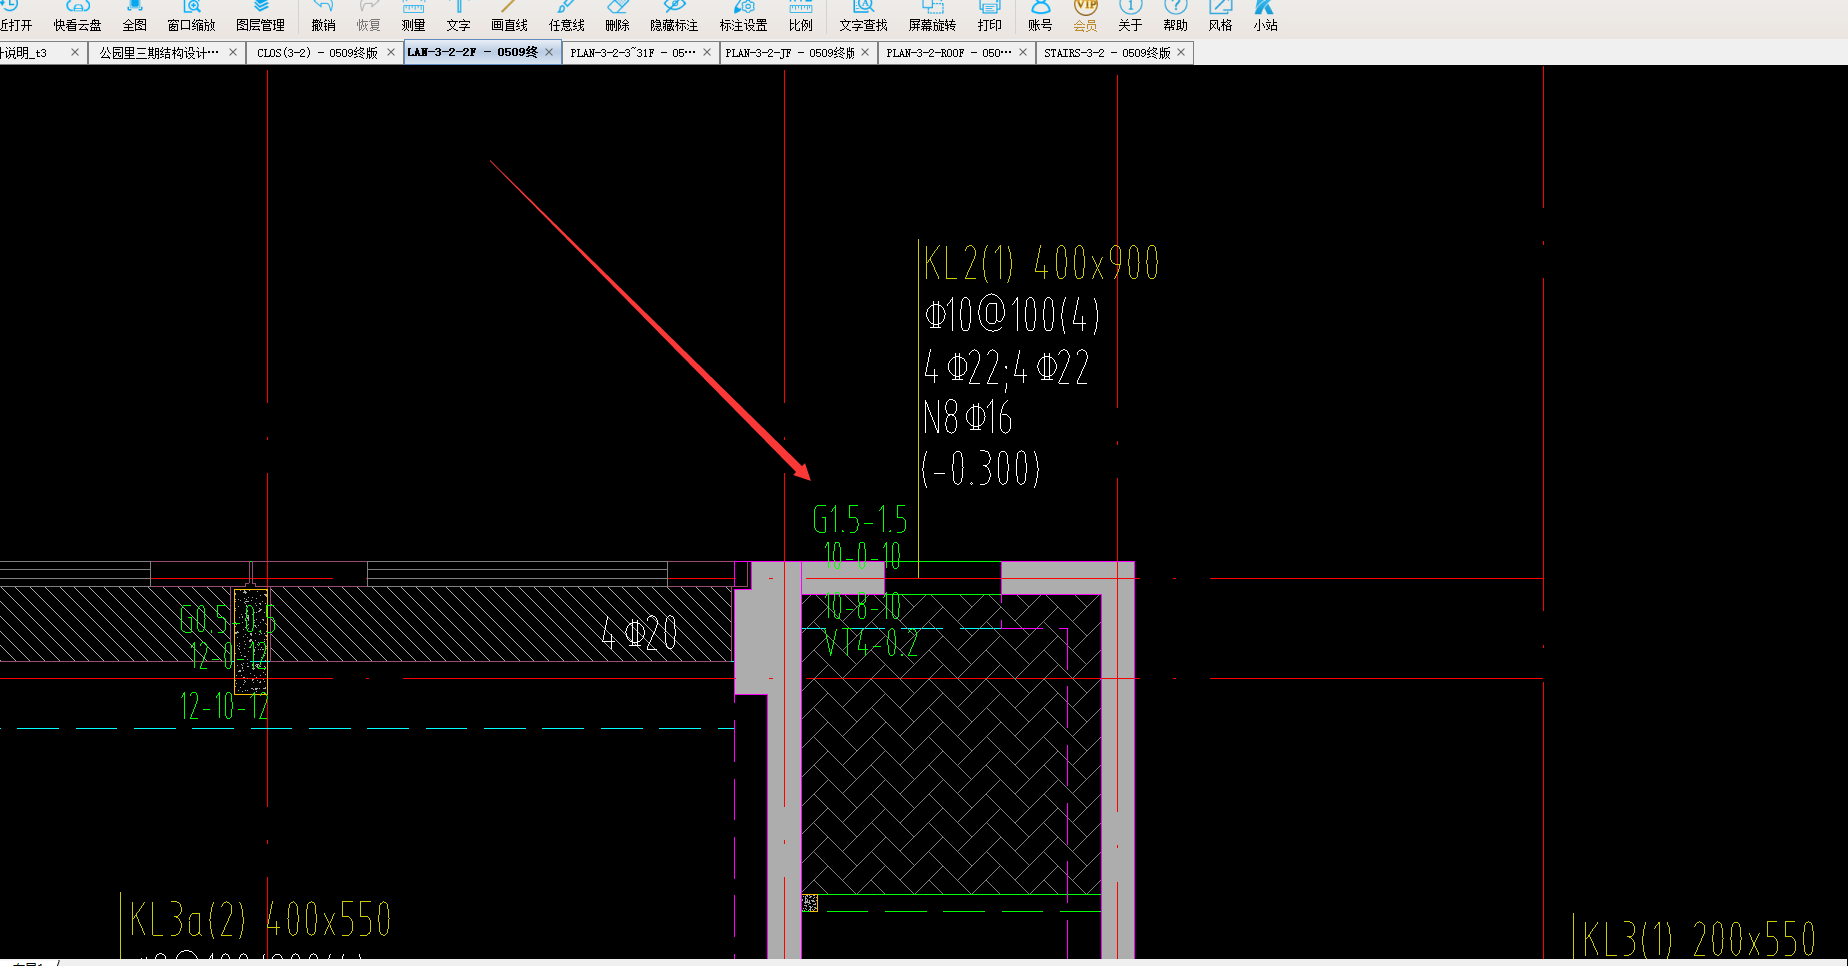This screenshot has height=966, width=1848.
Task: Open 帮助 help
Action: 1175,16
